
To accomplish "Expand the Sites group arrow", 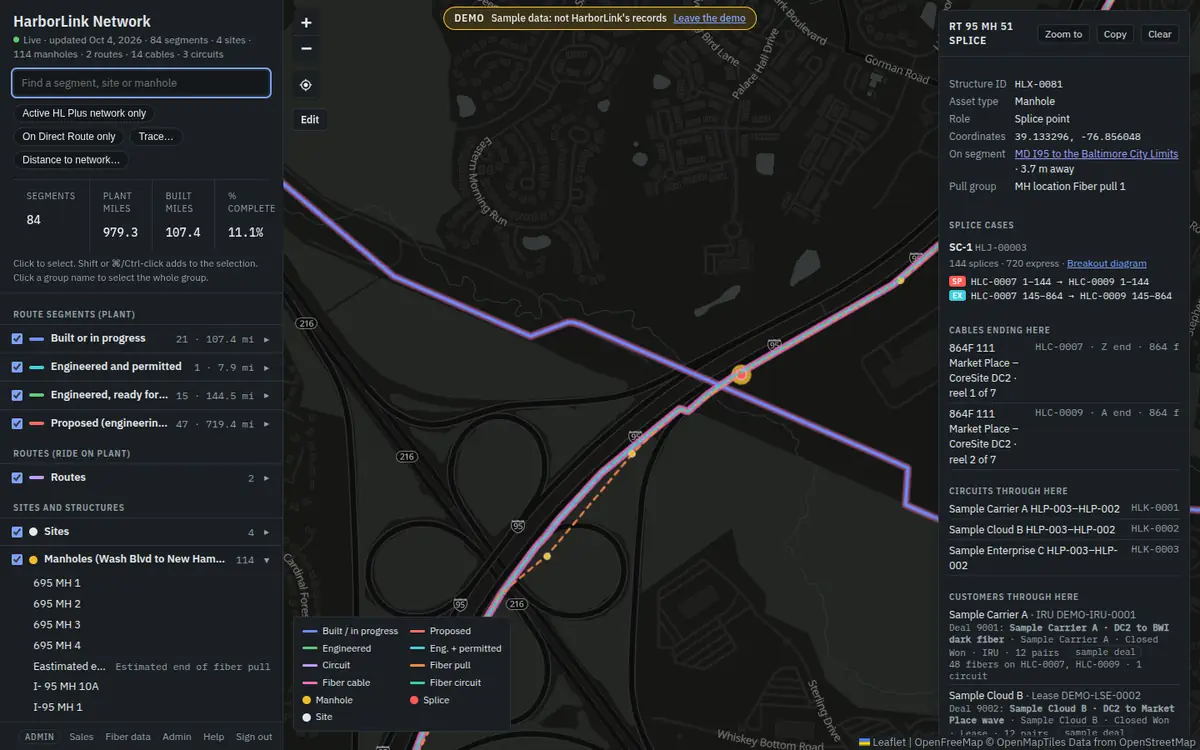I will (266, 532).
